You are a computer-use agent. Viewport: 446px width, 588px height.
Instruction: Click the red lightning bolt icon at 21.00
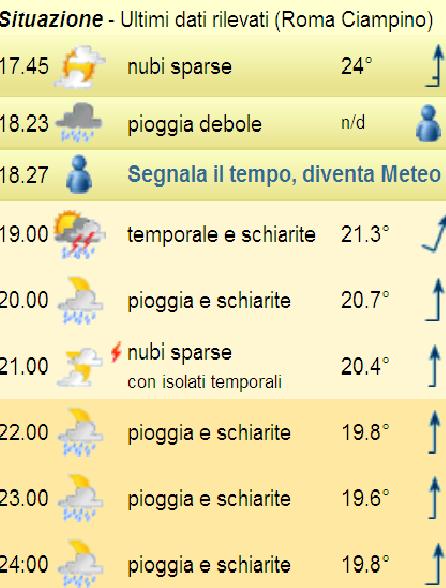tap(117, 351)
